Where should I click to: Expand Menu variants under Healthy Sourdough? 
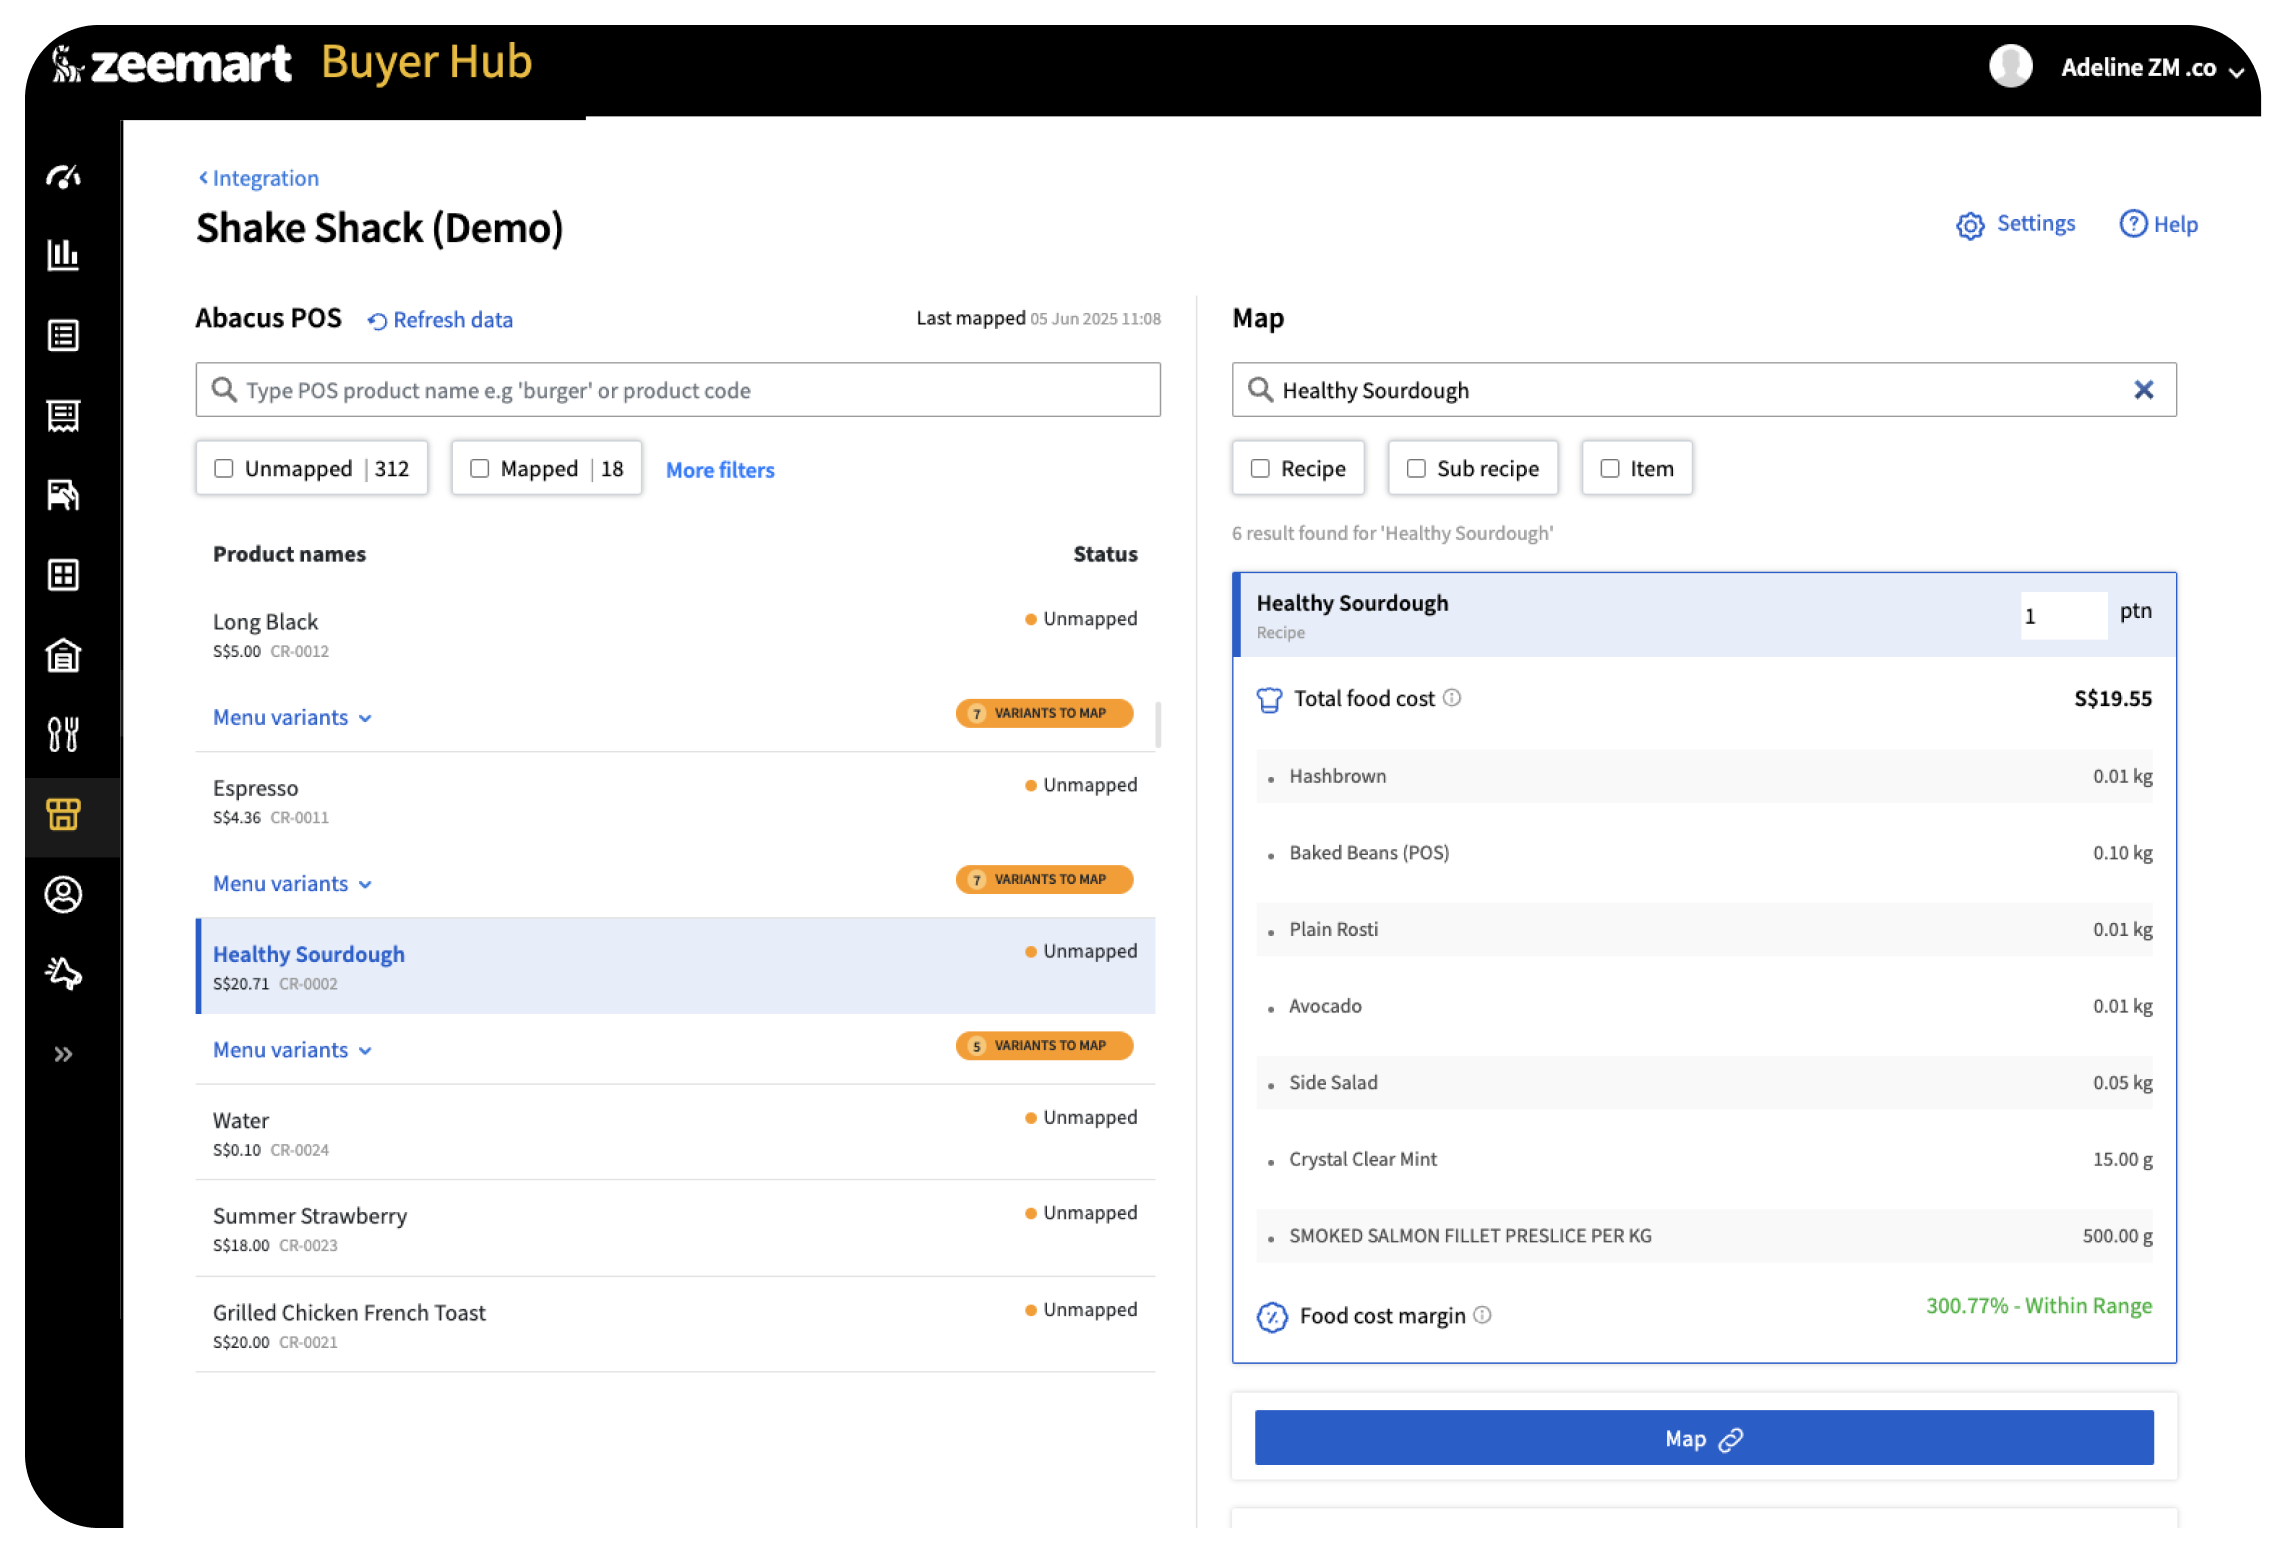292,1050
